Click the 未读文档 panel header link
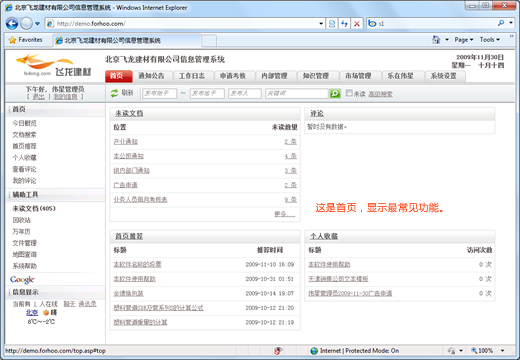 pos(129,114)
